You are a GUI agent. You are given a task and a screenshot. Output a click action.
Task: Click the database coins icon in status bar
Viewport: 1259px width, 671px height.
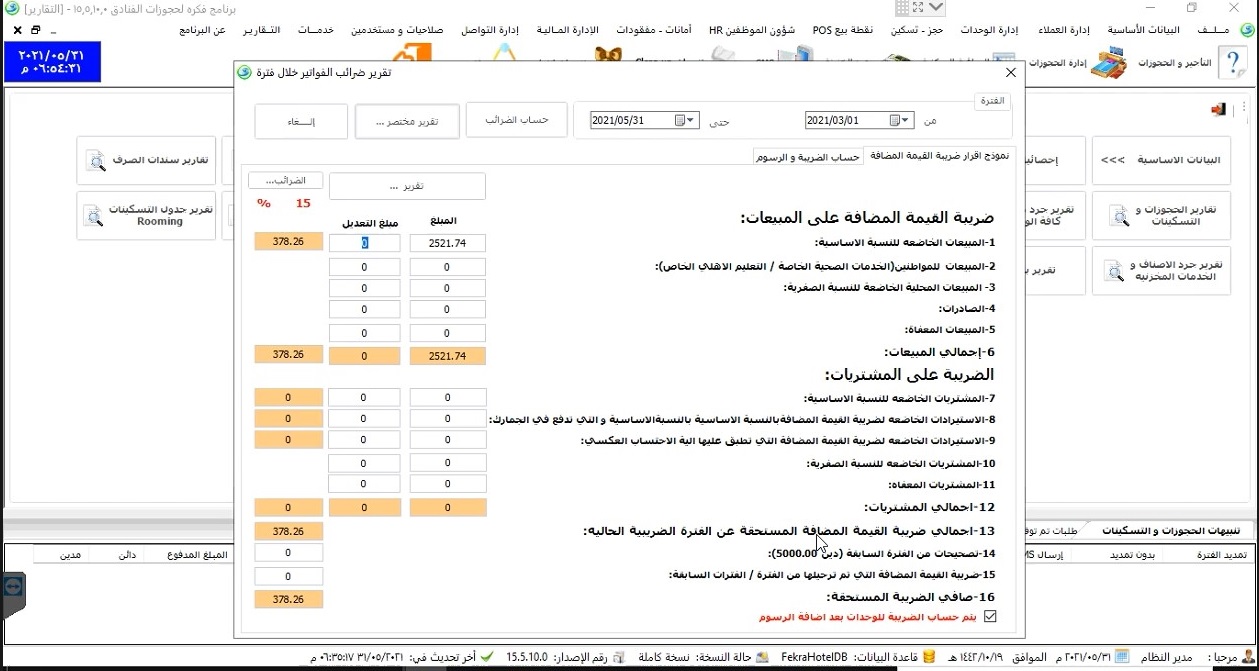[x=929, y=657]
